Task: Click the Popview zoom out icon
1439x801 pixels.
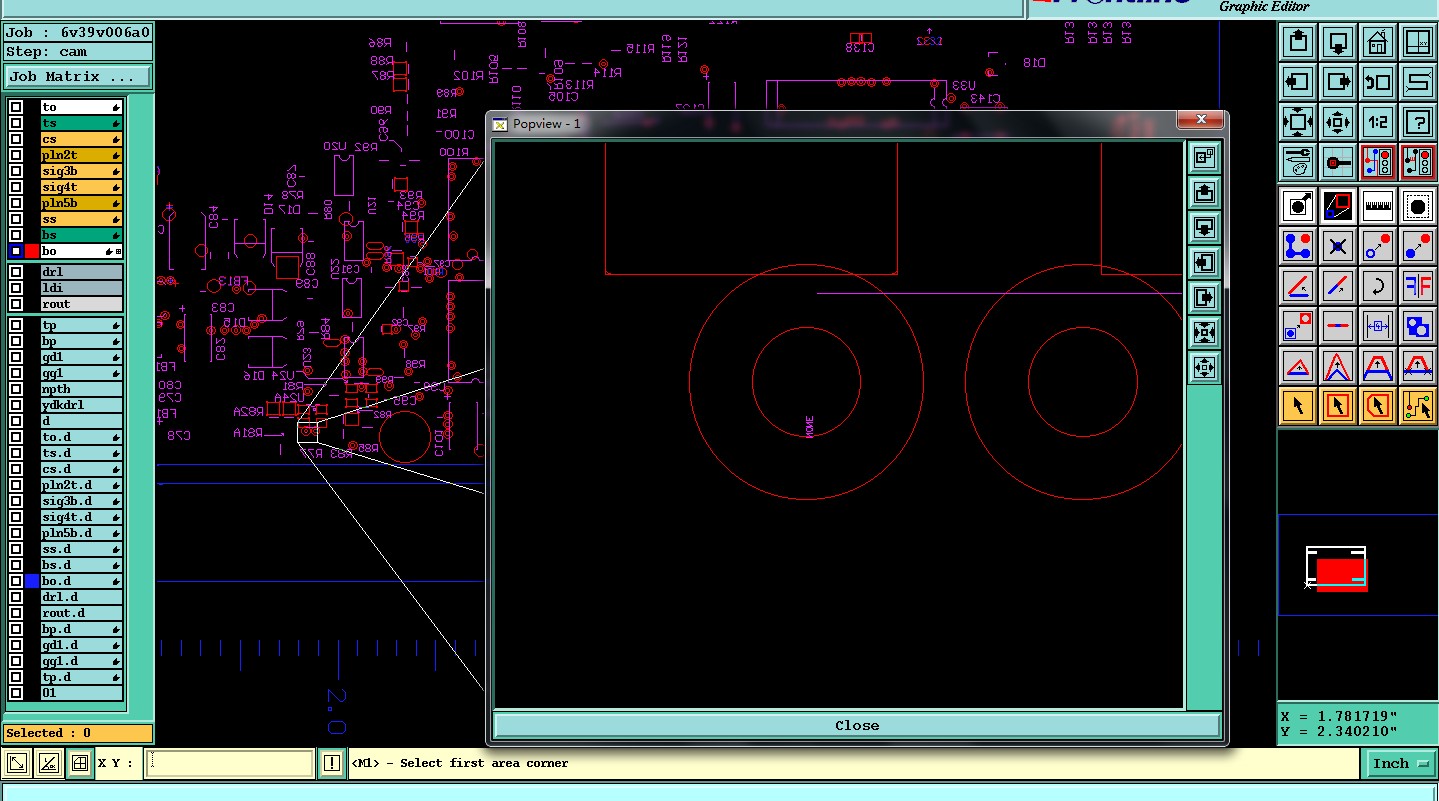Action: (1205, 367)
